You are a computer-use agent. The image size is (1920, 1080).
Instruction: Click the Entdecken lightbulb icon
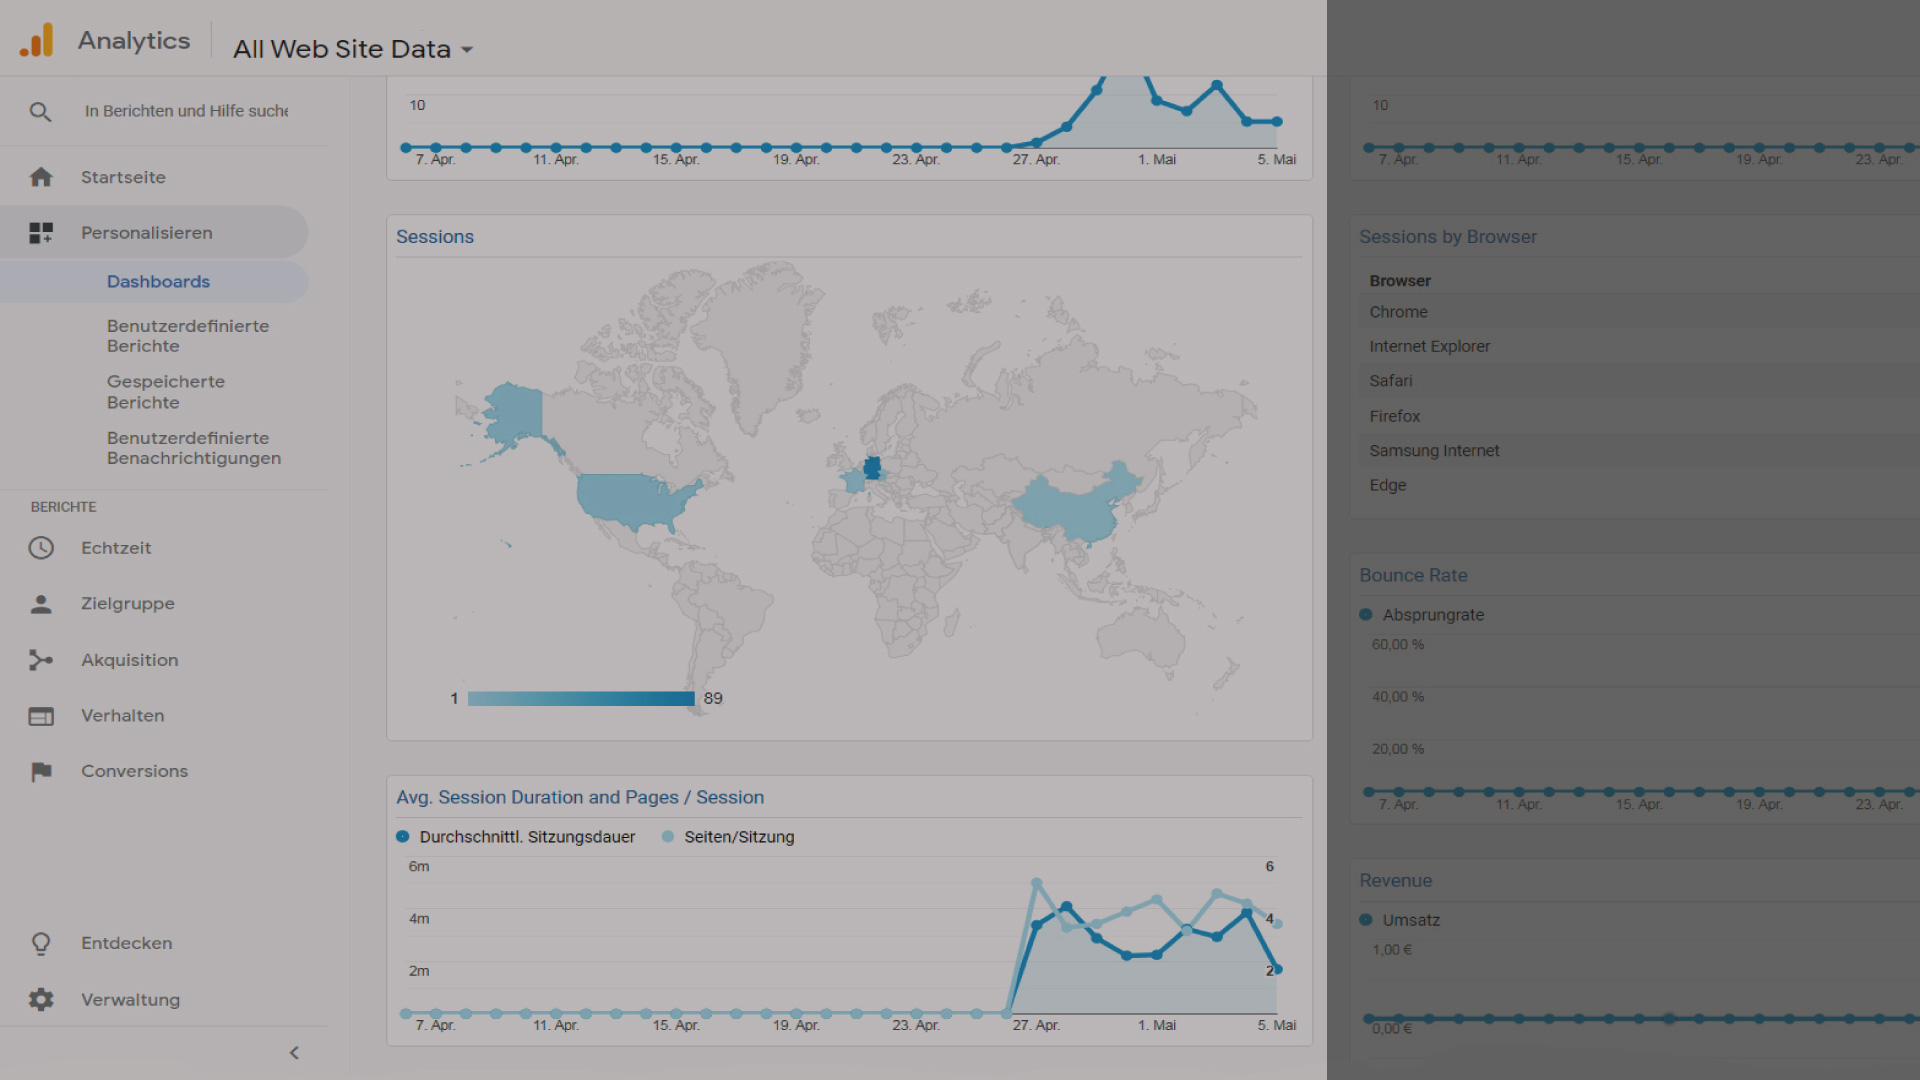pyautogui.click(x=41, y=944)
